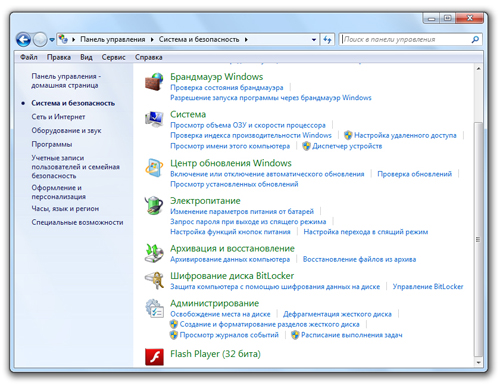Open the Windows Update icon
The width and height of the screenshot is (500, 385).
point(154,168)
